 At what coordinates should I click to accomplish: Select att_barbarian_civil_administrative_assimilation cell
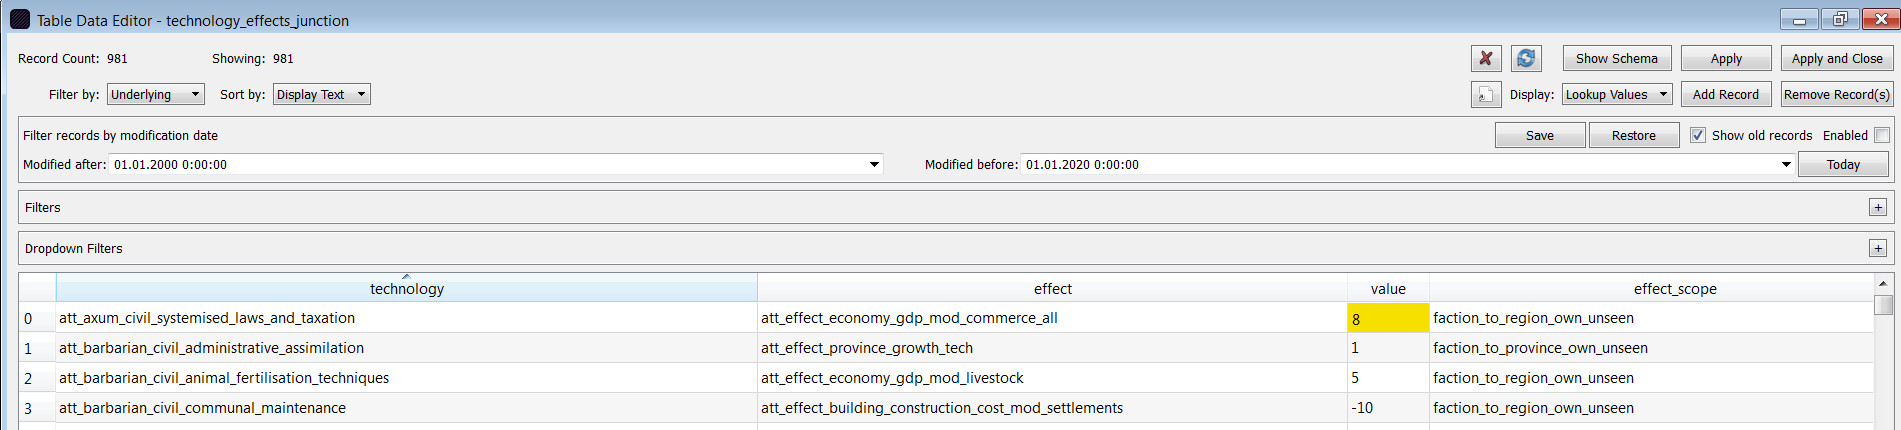coord(407,348)
